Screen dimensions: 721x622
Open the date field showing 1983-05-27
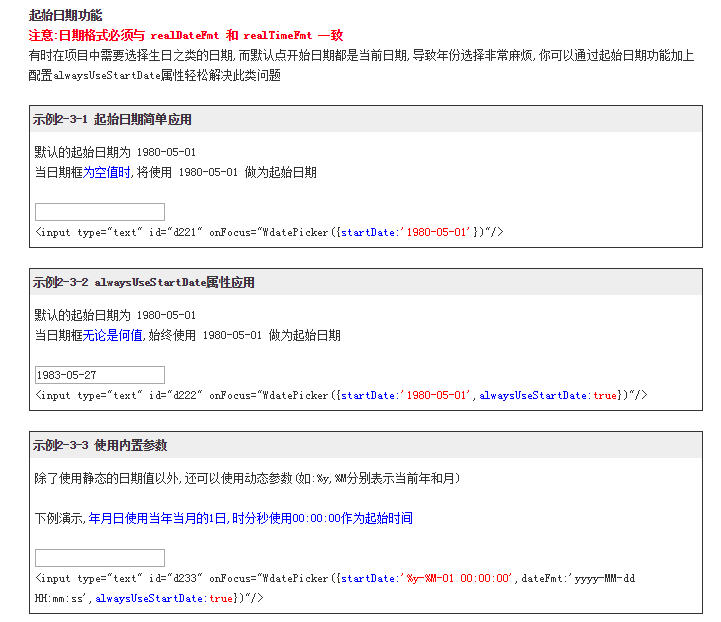coord(100,375)
